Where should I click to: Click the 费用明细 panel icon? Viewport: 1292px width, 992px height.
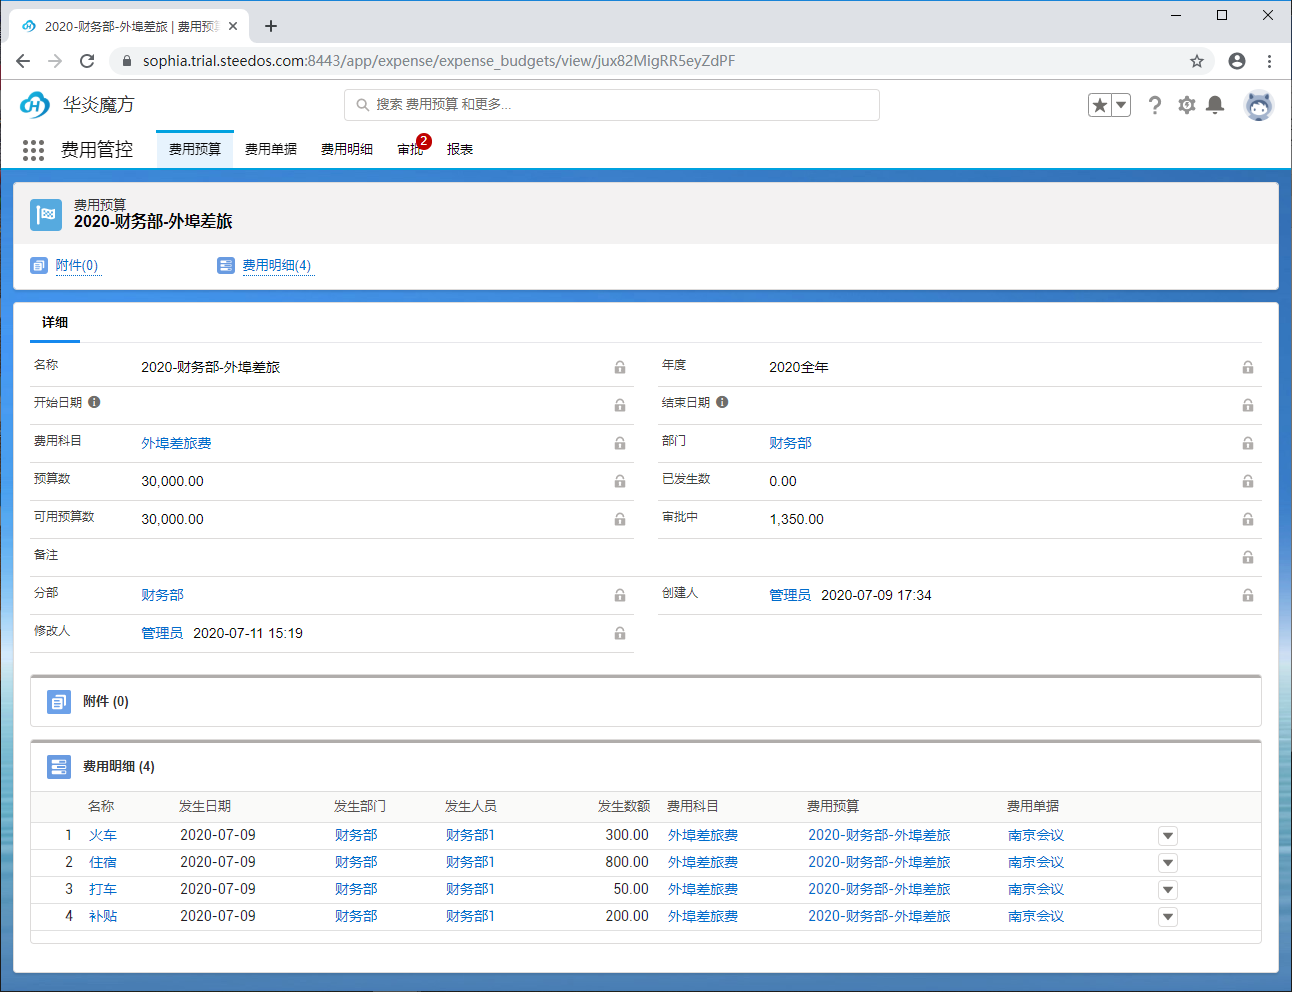(x=58, y=766)
